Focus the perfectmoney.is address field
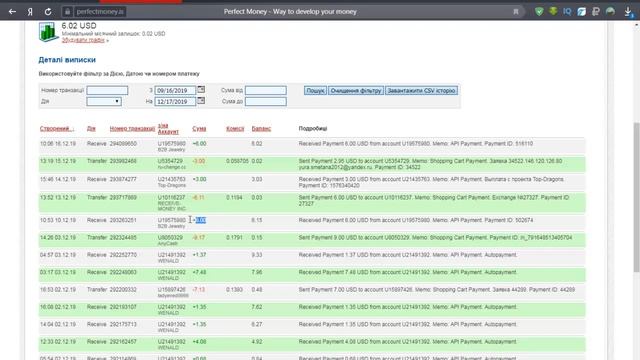640x360 pixels. [x=100, y=12]
